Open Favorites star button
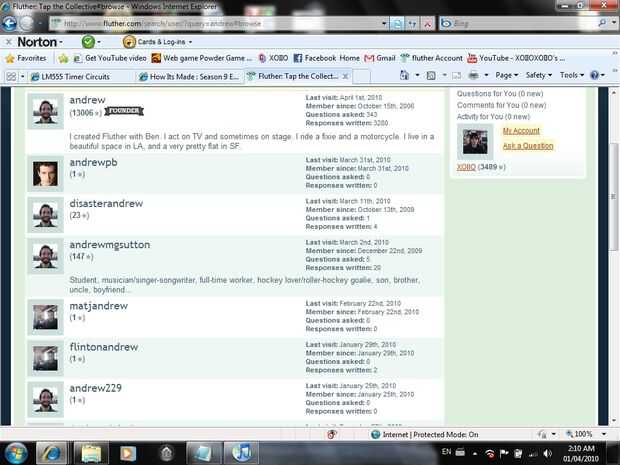 [26, 58]
